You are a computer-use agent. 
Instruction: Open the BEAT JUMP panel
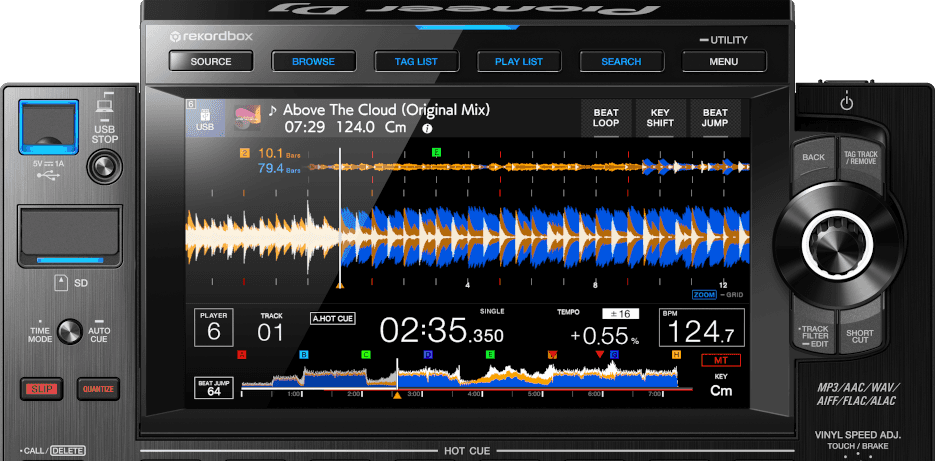coord(715,118)
